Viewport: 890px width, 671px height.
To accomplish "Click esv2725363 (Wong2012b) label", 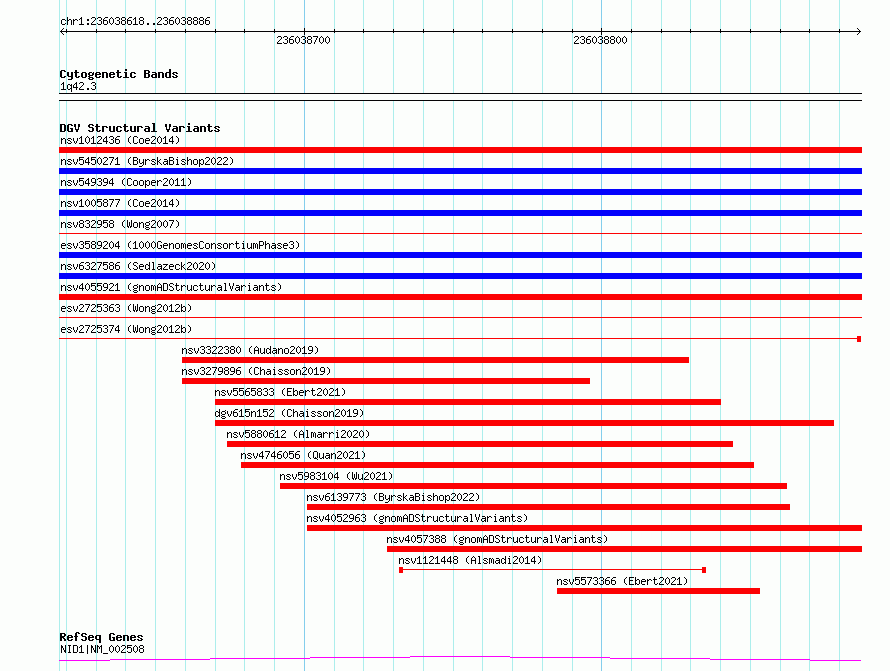I will point(126,308).
